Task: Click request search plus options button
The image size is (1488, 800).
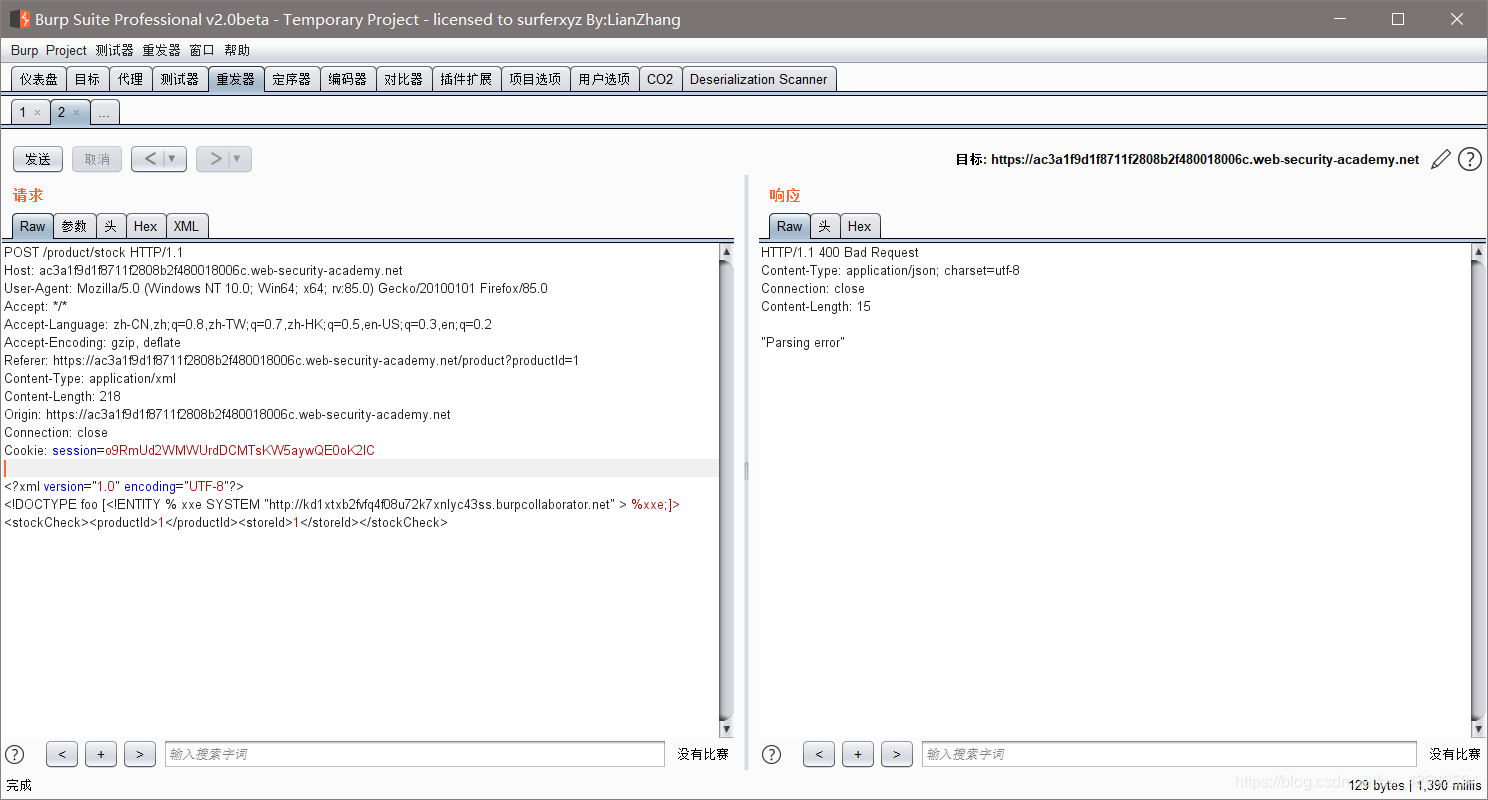Action: click(101, 754)
